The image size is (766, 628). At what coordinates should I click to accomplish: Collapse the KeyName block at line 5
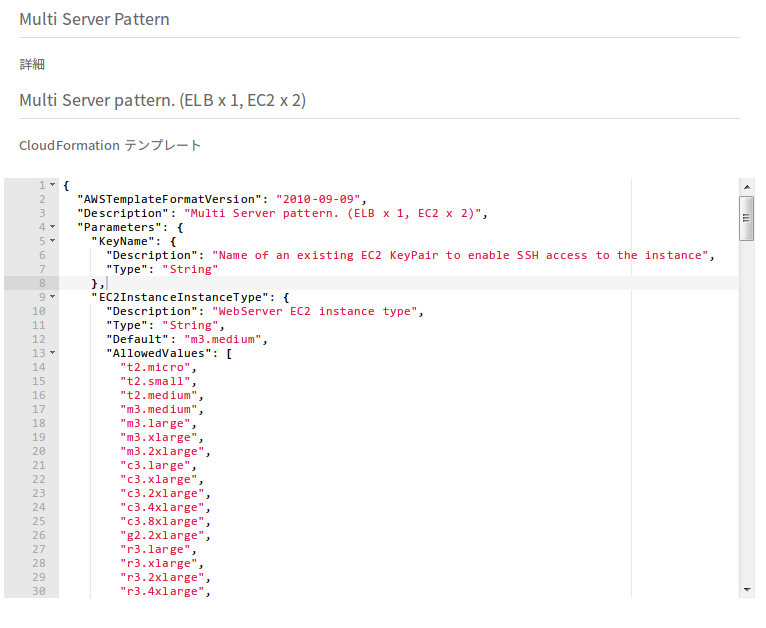pyautogui.click(x=52, y=241)
